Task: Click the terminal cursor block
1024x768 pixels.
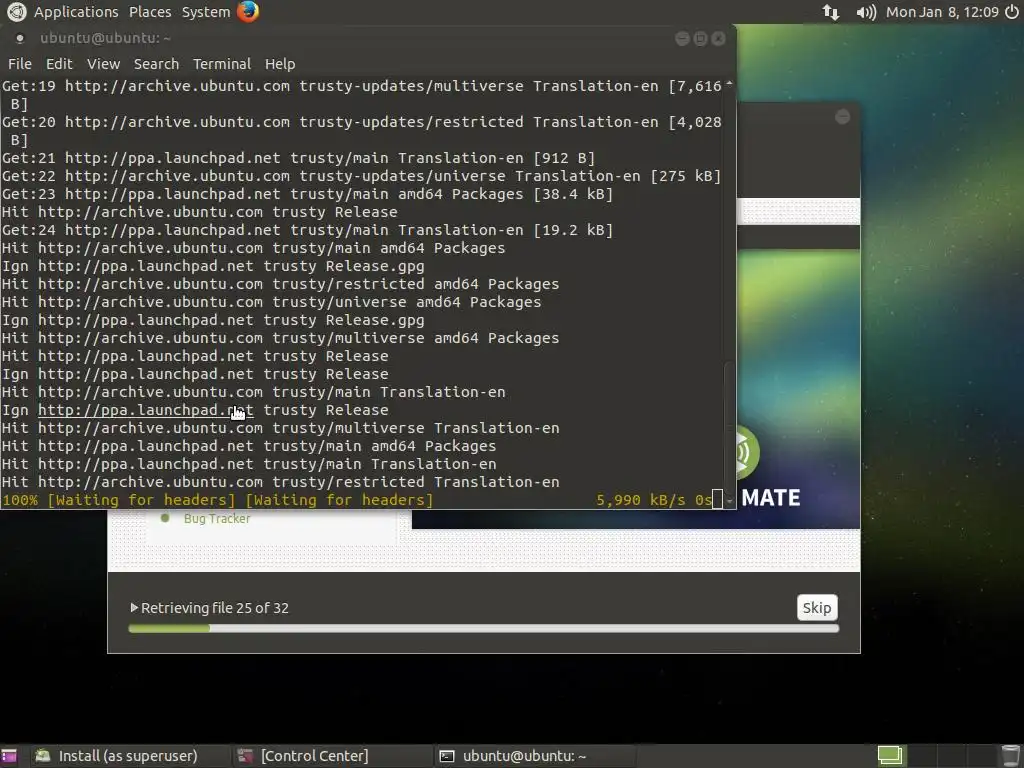Action: click(x=717, y=500)
